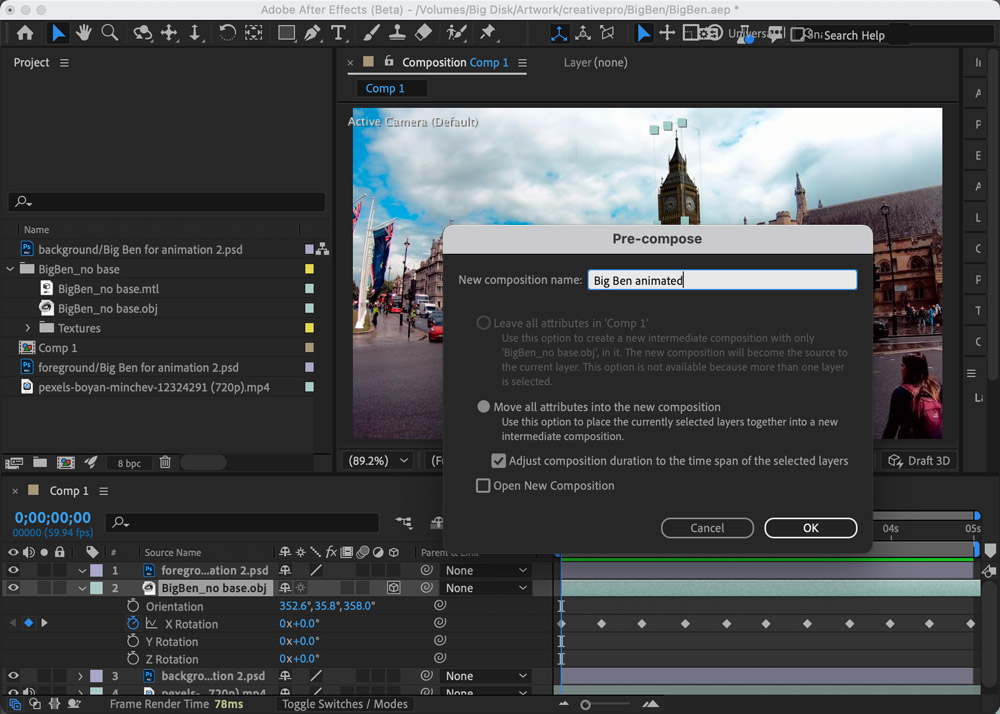Select the Pen tool
The image size is (1000, 714).
[313, 33]
